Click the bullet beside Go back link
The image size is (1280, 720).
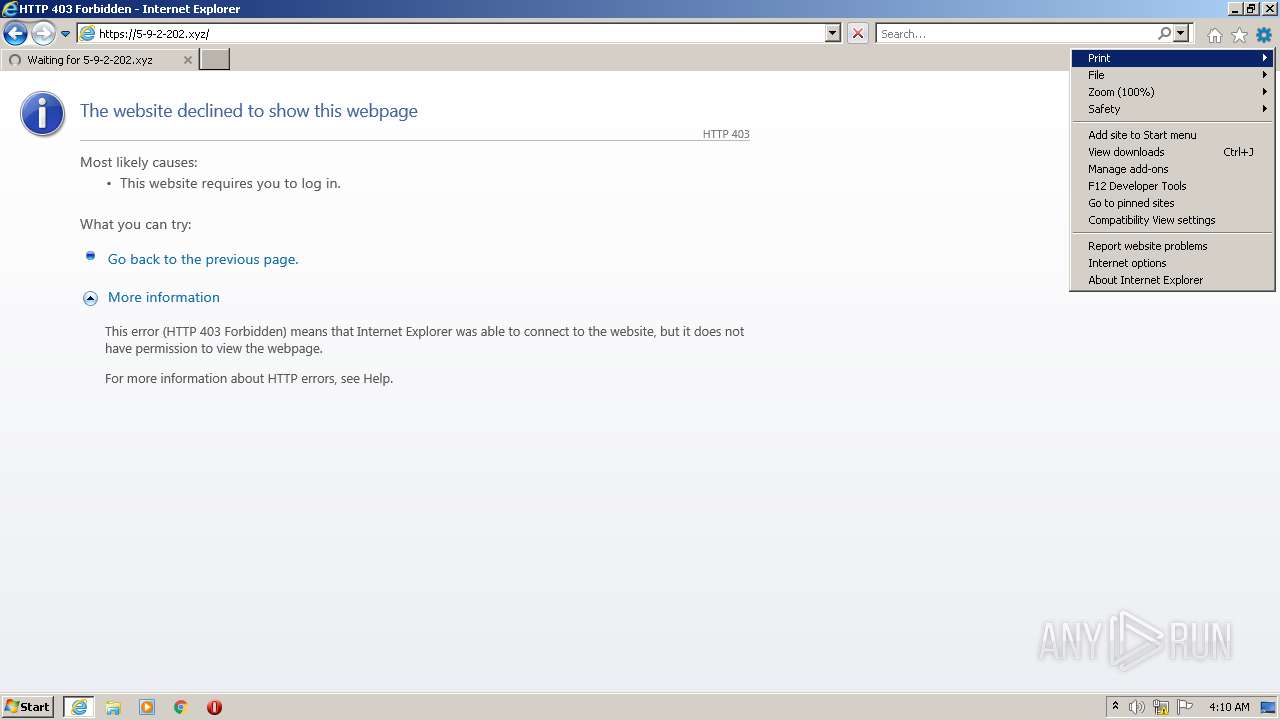pyautogui.click(x=90, y=257)
